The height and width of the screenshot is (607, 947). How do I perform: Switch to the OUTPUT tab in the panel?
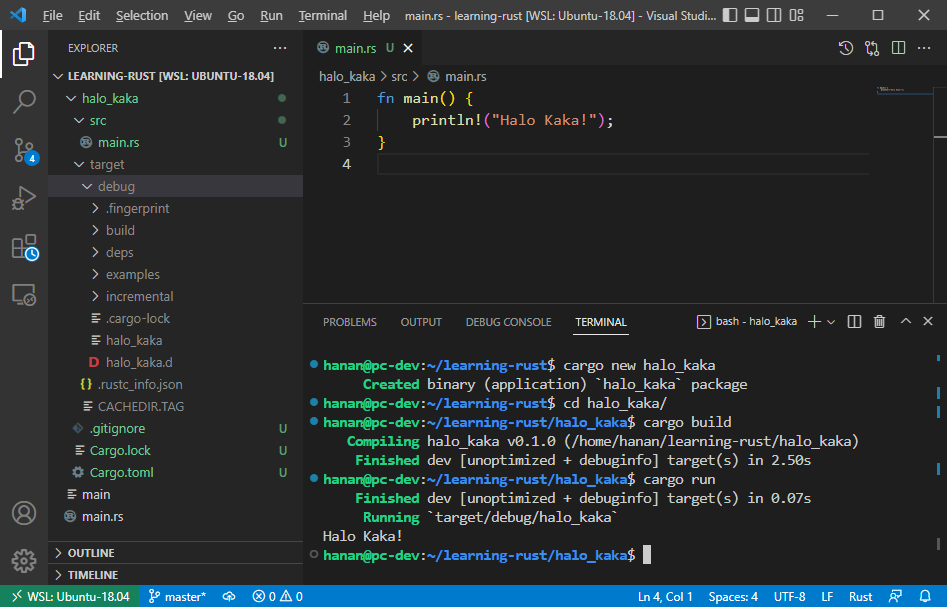pyautogui.click(x=420, y=321)
